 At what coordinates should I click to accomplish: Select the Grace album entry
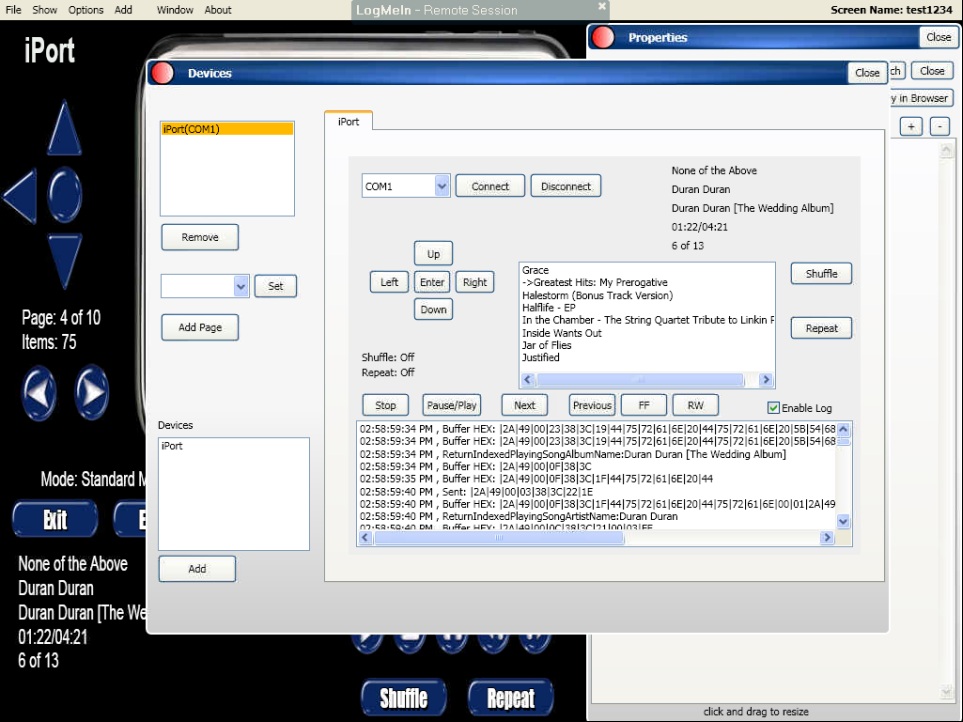point(535,270)
